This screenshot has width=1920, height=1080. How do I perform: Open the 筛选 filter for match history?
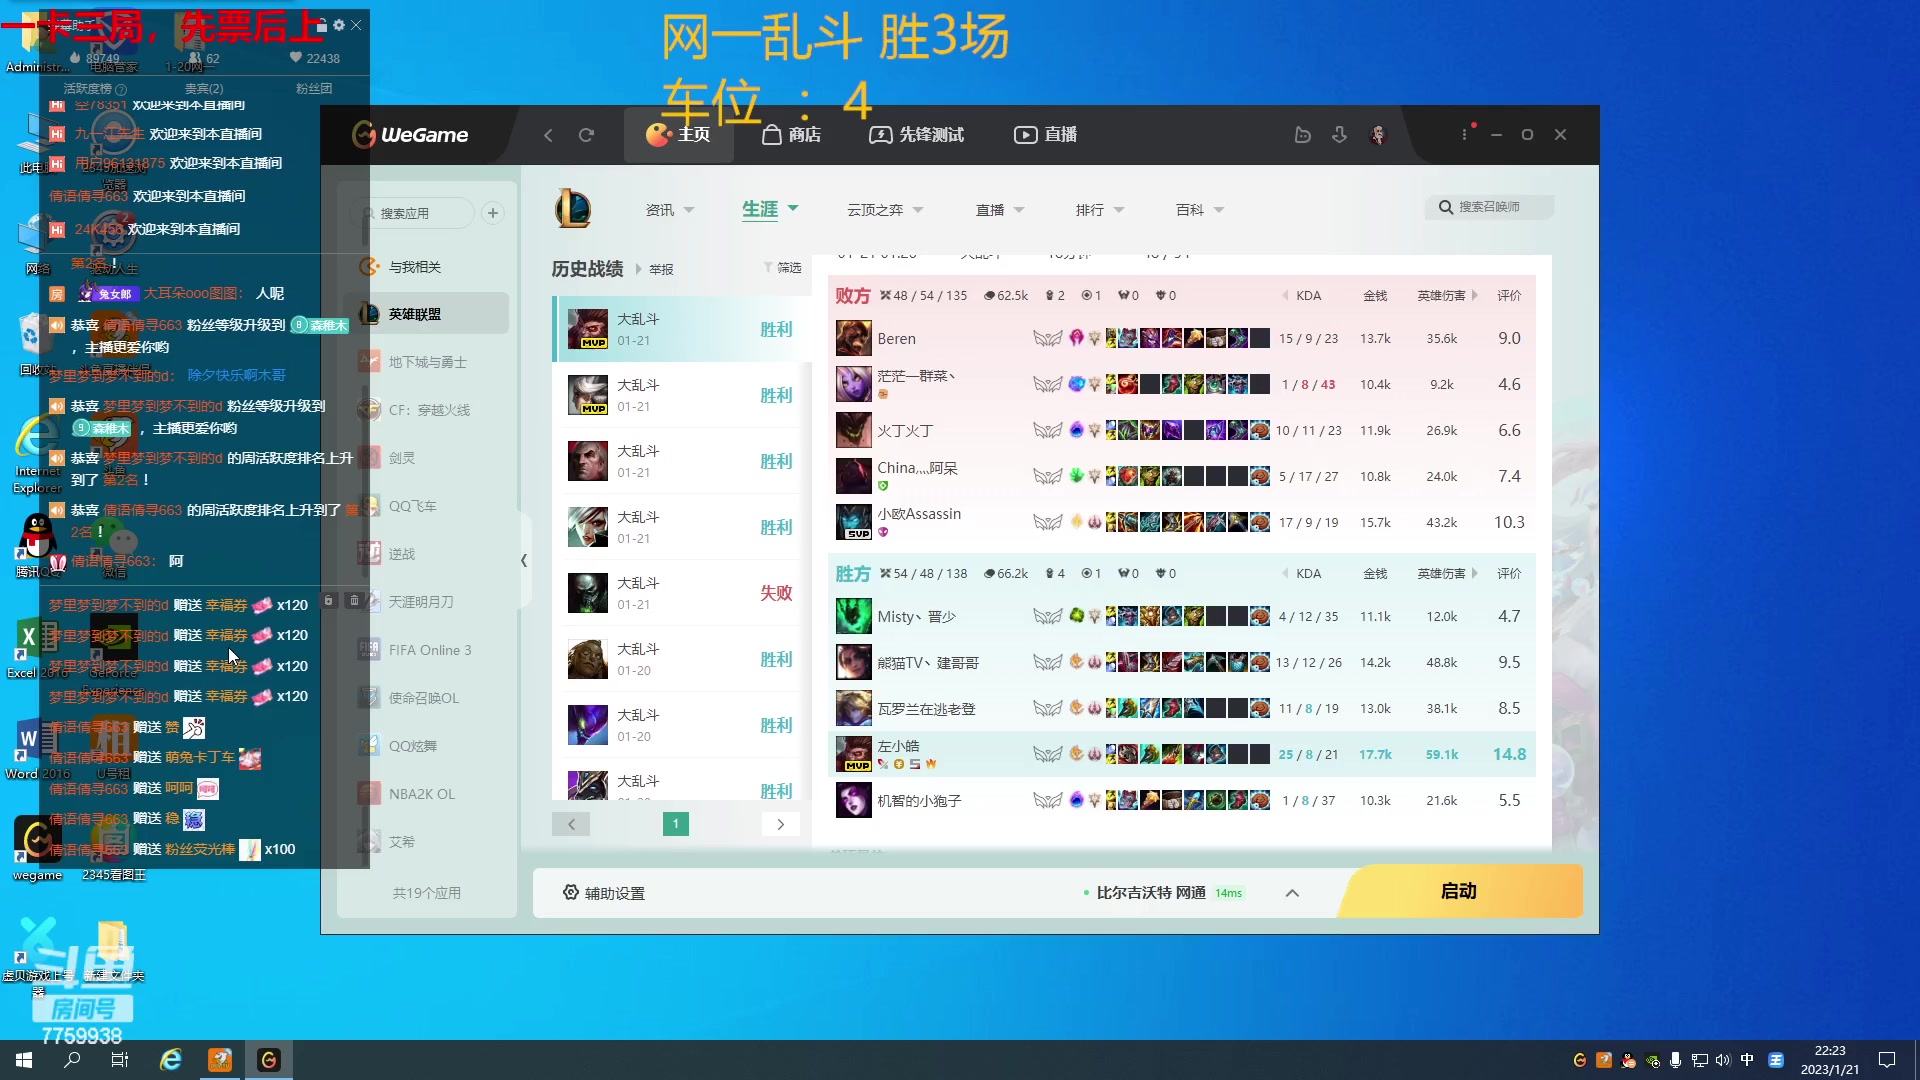pos(783,268)
